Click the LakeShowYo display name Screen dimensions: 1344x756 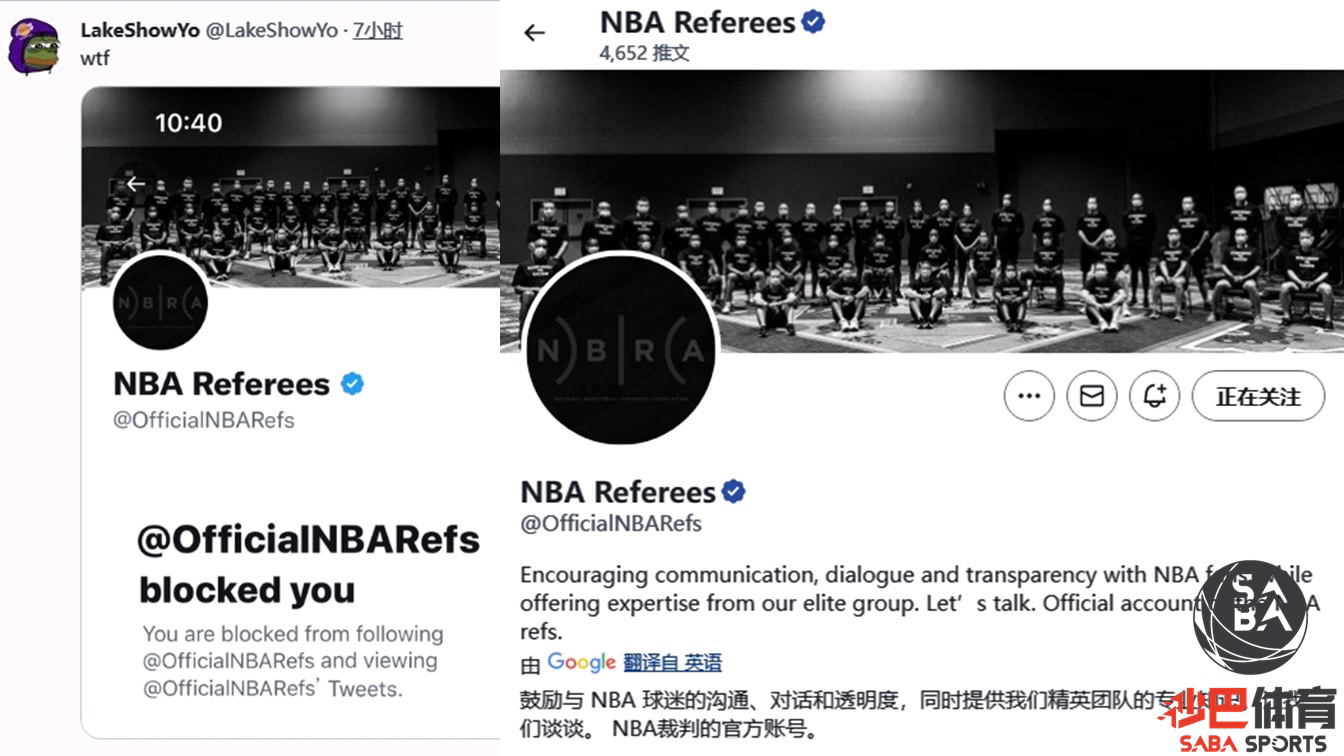tap(139, 30)
